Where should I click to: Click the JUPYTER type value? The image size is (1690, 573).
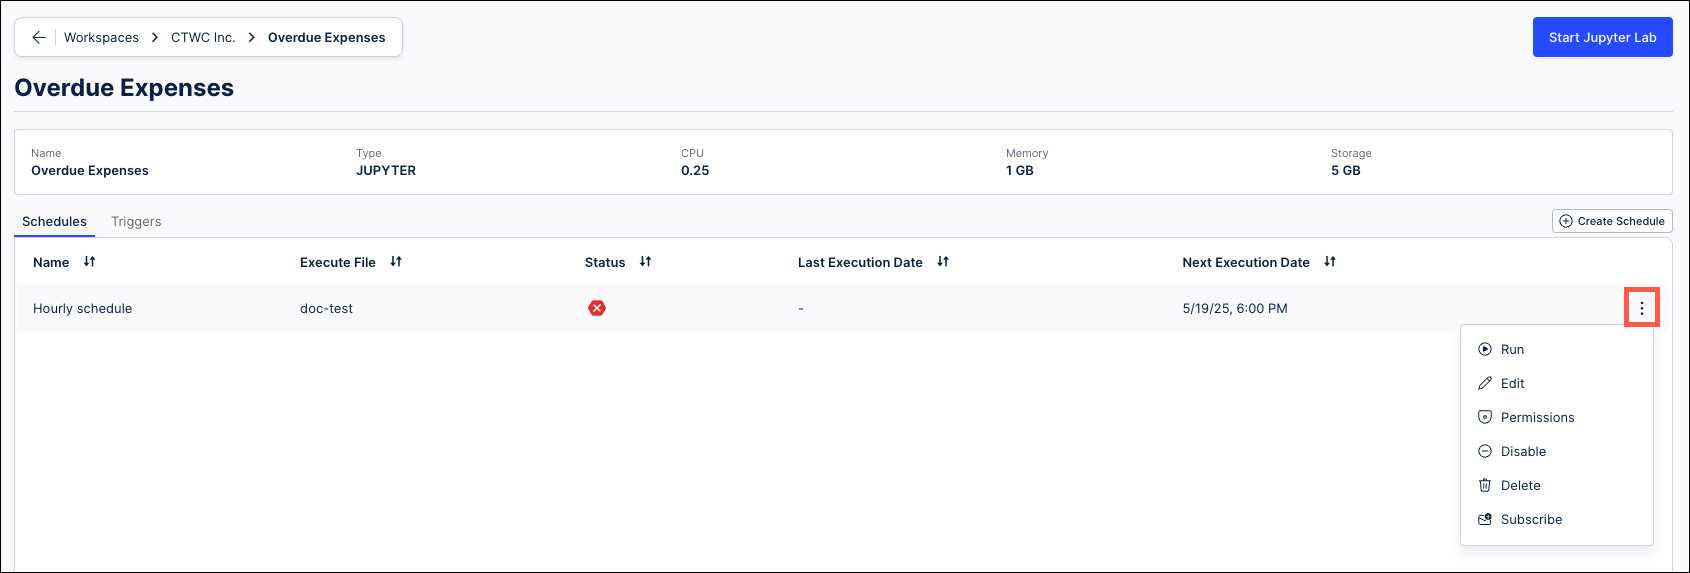[386, 170]
